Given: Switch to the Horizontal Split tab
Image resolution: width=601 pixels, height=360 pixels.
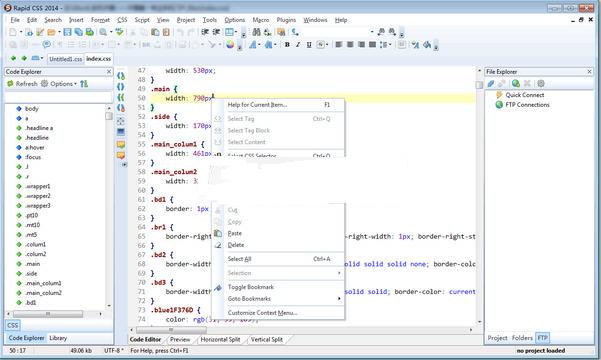Looking at the screenshot, I should click(220, 339).
